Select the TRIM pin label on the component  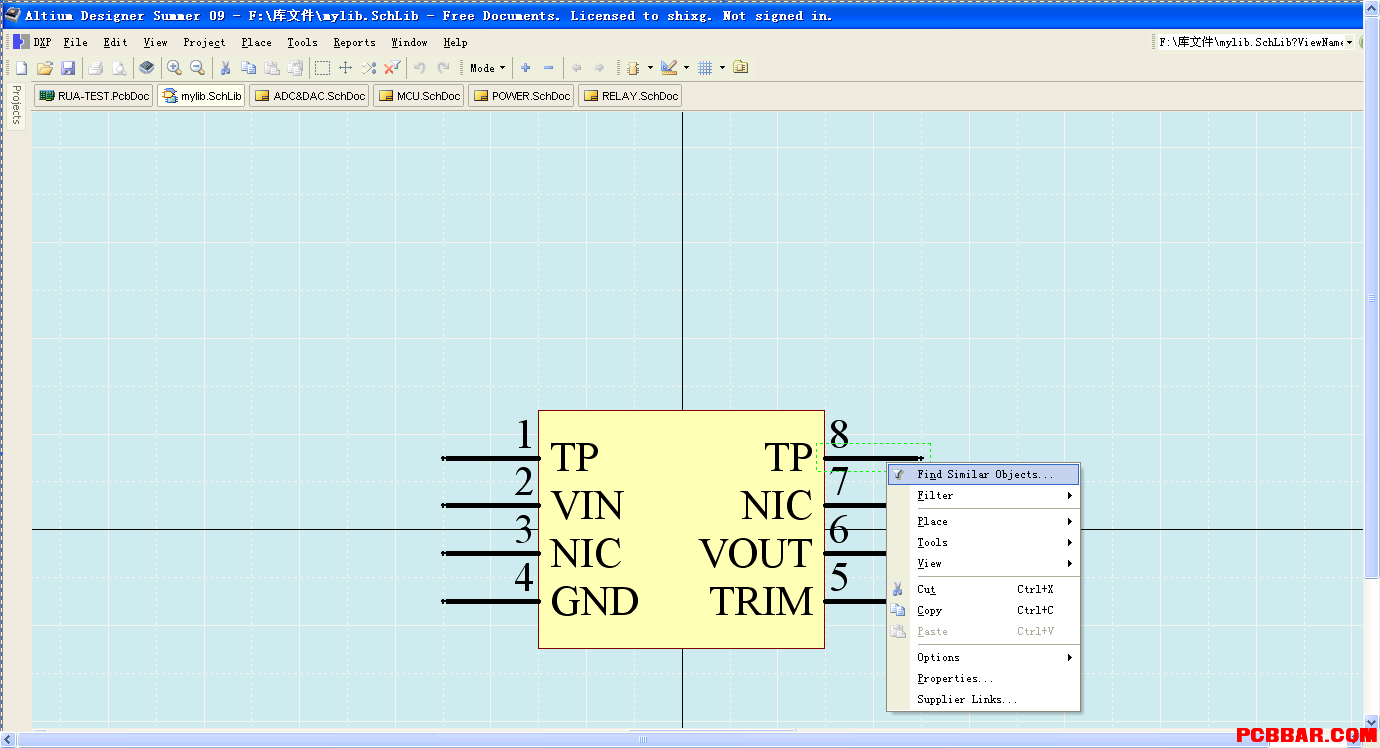[x=762, y=602]
